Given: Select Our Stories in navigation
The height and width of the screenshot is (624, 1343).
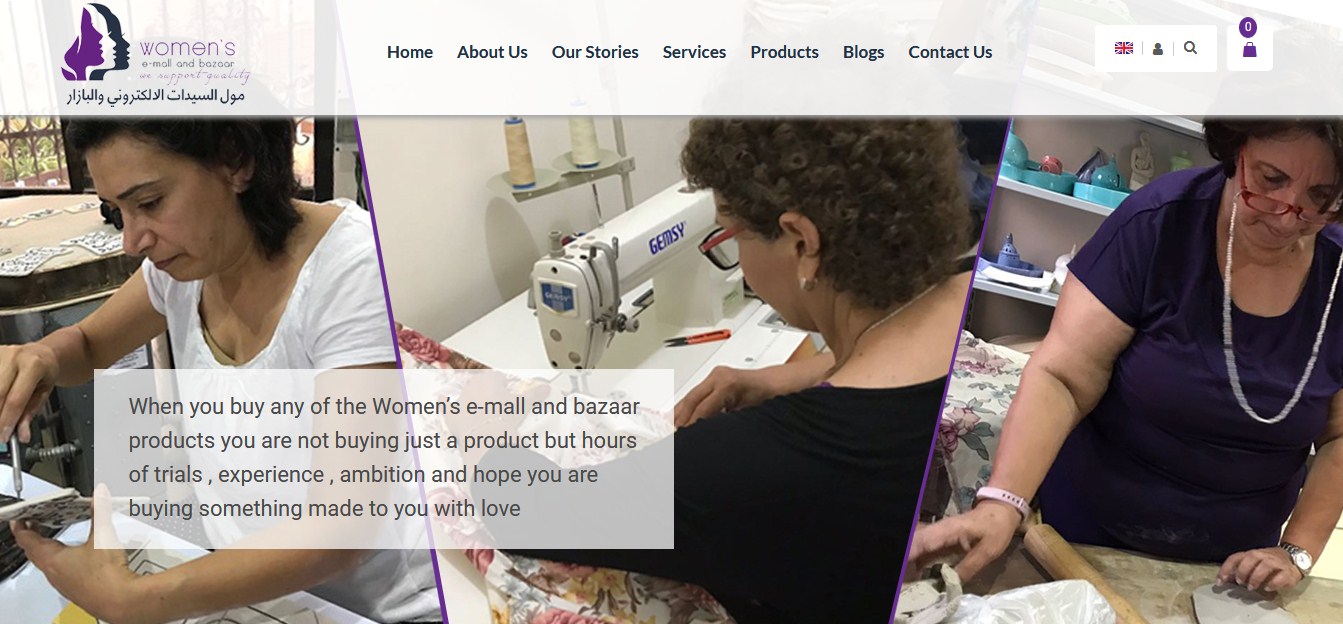Looking at the screenshot, I should 595,52.
